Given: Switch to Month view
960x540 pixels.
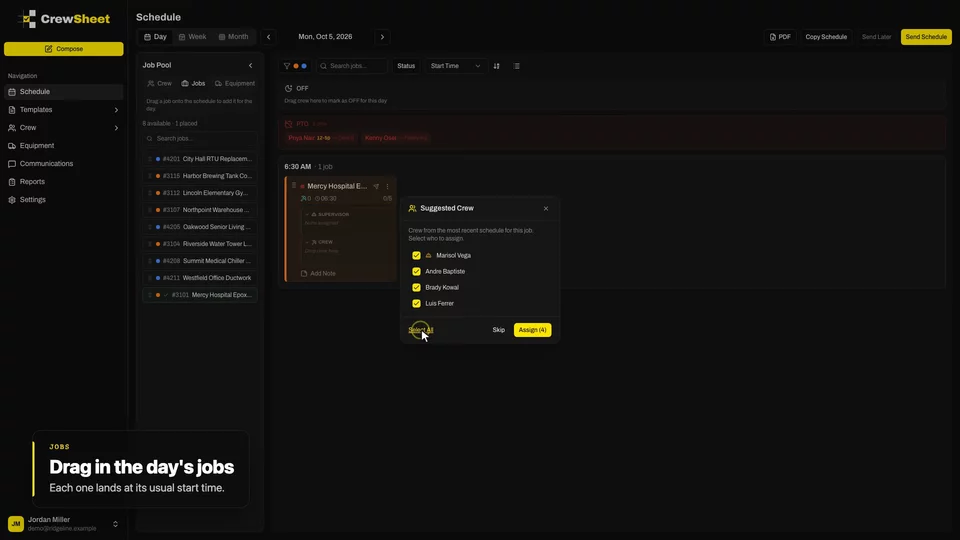Looking at the screenshot, I should pos(233,37).
